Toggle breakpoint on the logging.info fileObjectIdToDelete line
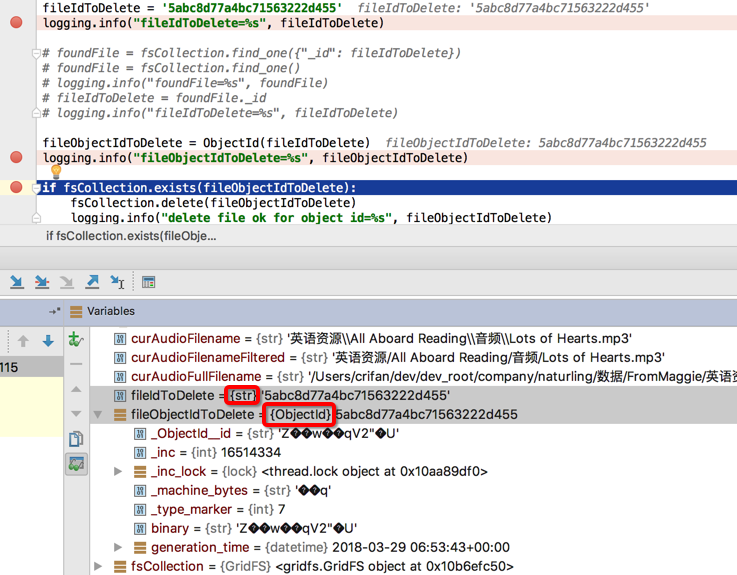 16,157
